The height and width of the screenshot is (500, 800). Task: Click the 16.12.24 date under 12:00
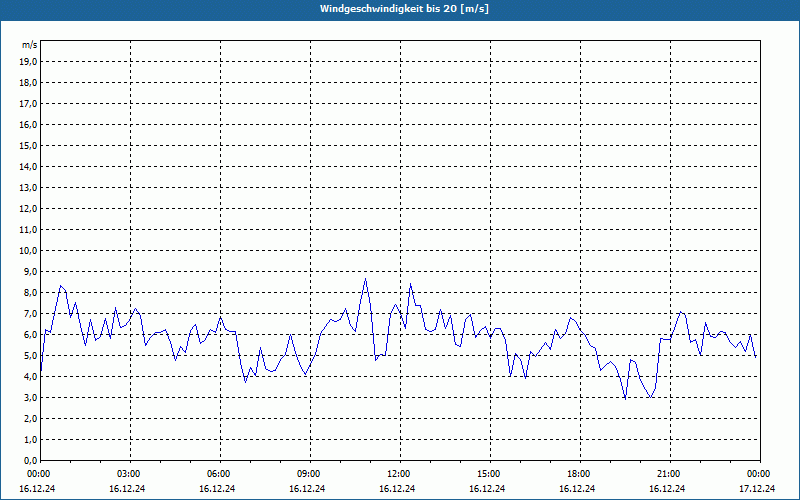point(397,488)
